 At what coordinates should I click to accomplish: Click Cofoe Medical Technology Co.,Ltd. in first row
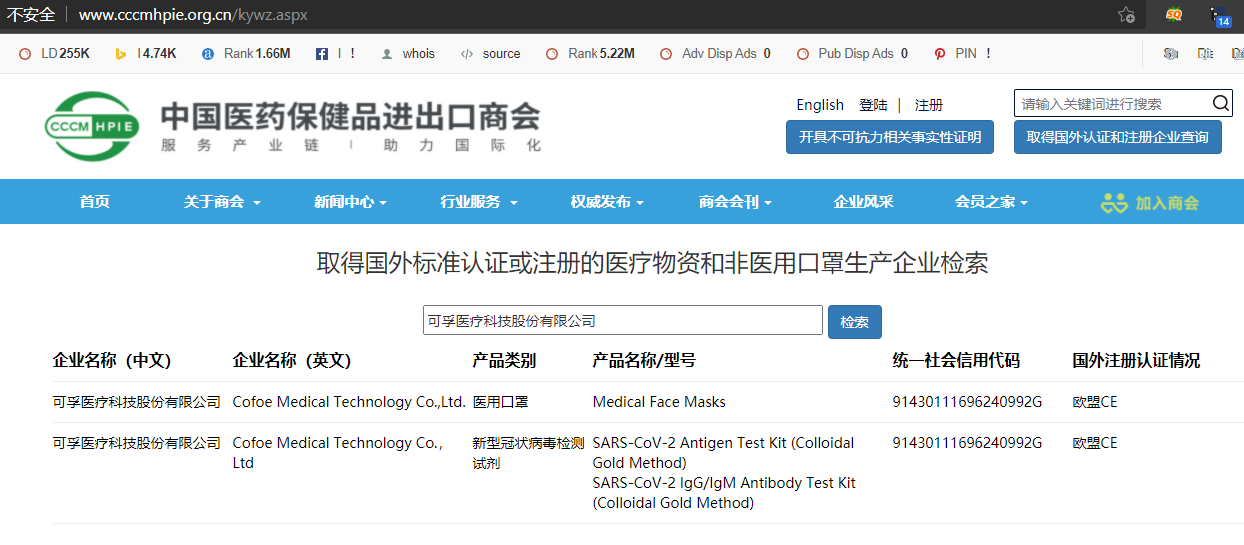[349, 402]
